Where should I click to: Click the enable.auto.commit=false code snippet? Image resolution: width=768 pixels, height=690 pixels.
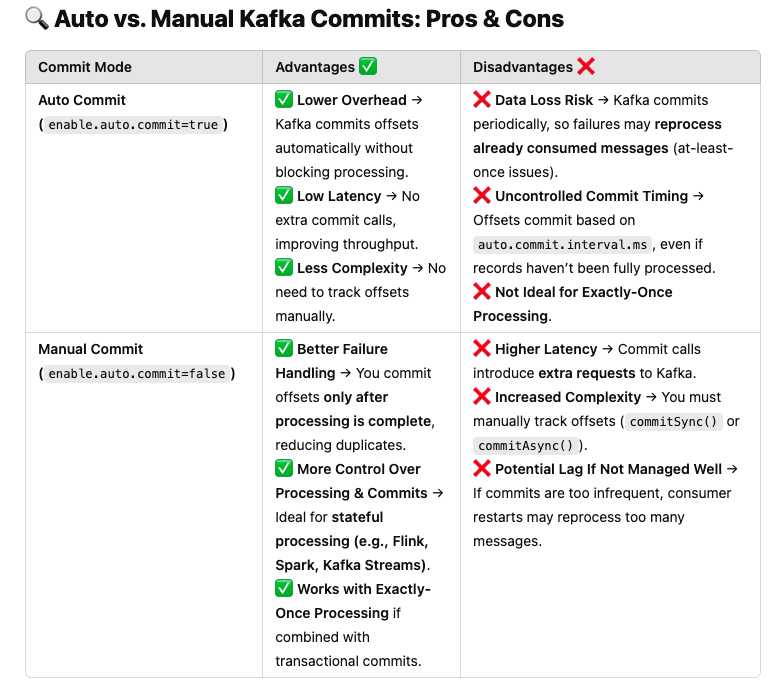tap(136, 374)
